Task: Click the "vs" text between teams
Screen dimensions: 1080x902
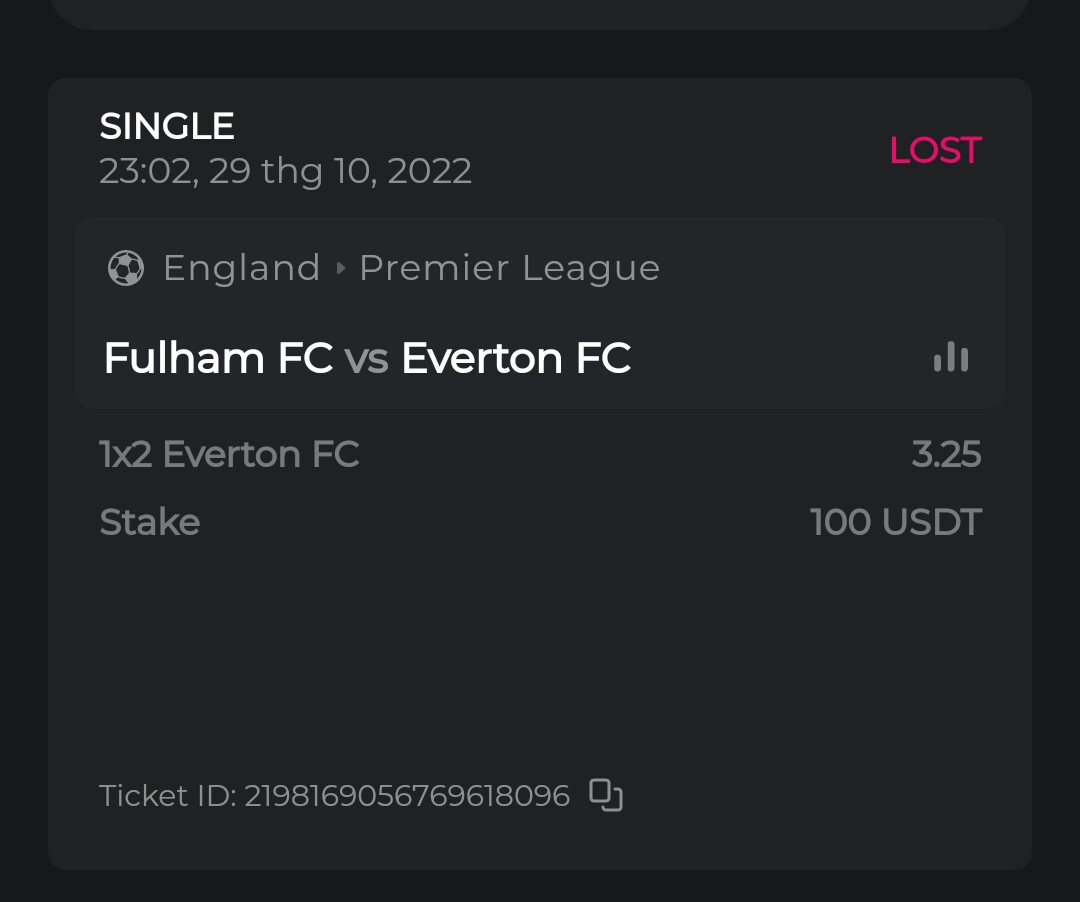Action: click(x=366, y=359)
